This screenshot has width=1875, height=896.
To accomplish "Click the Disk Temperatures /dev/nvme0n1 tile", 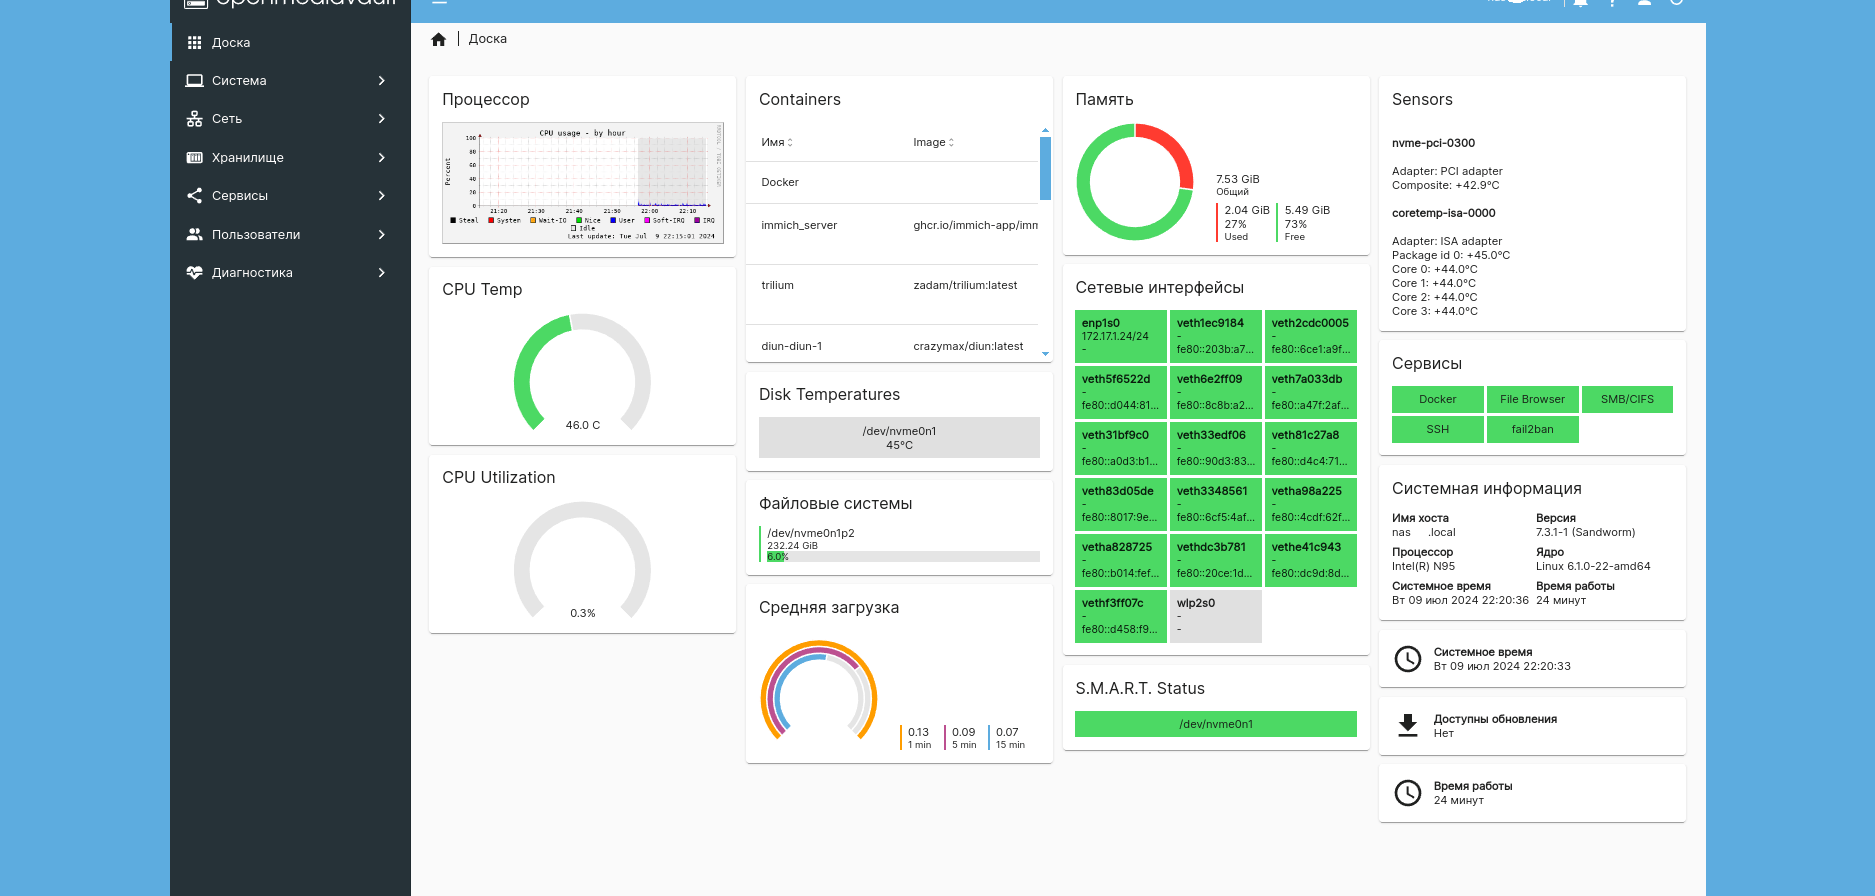I will click(899, 438).
